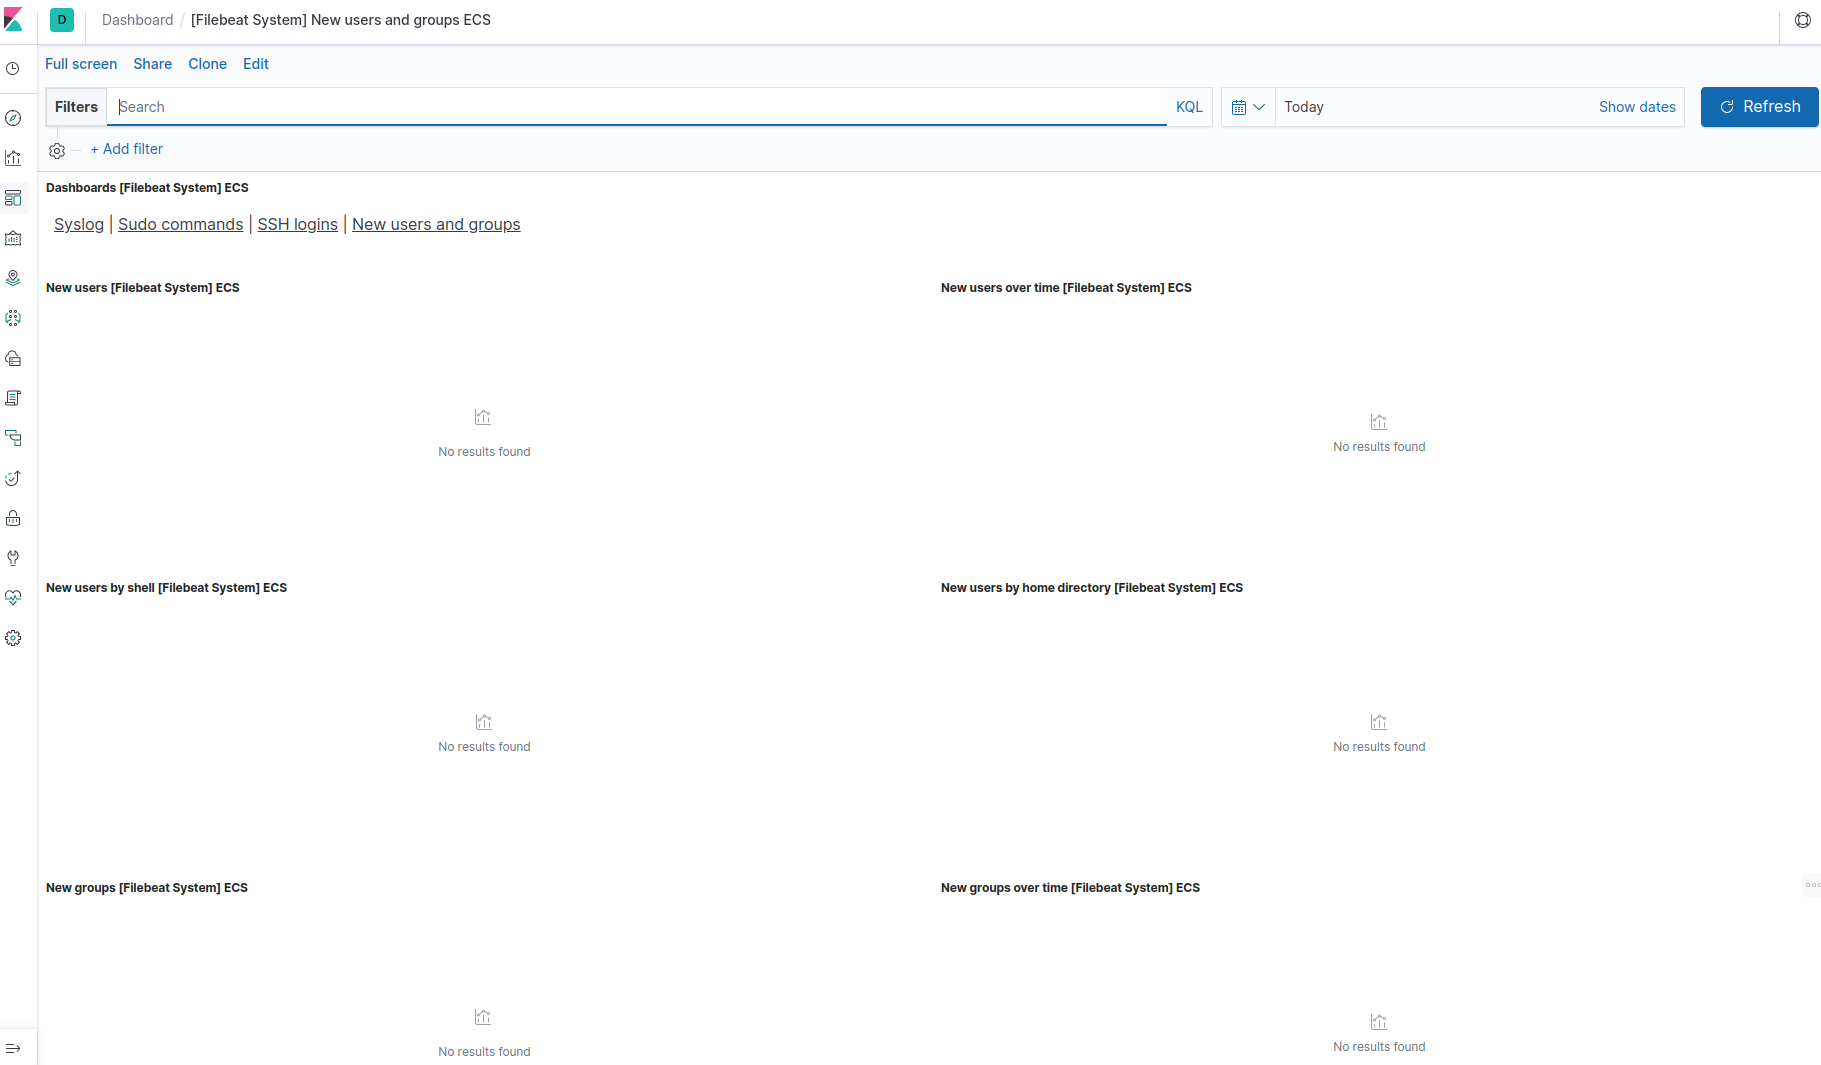
Task: Click Show dates
Action: tap(1637, 107)
